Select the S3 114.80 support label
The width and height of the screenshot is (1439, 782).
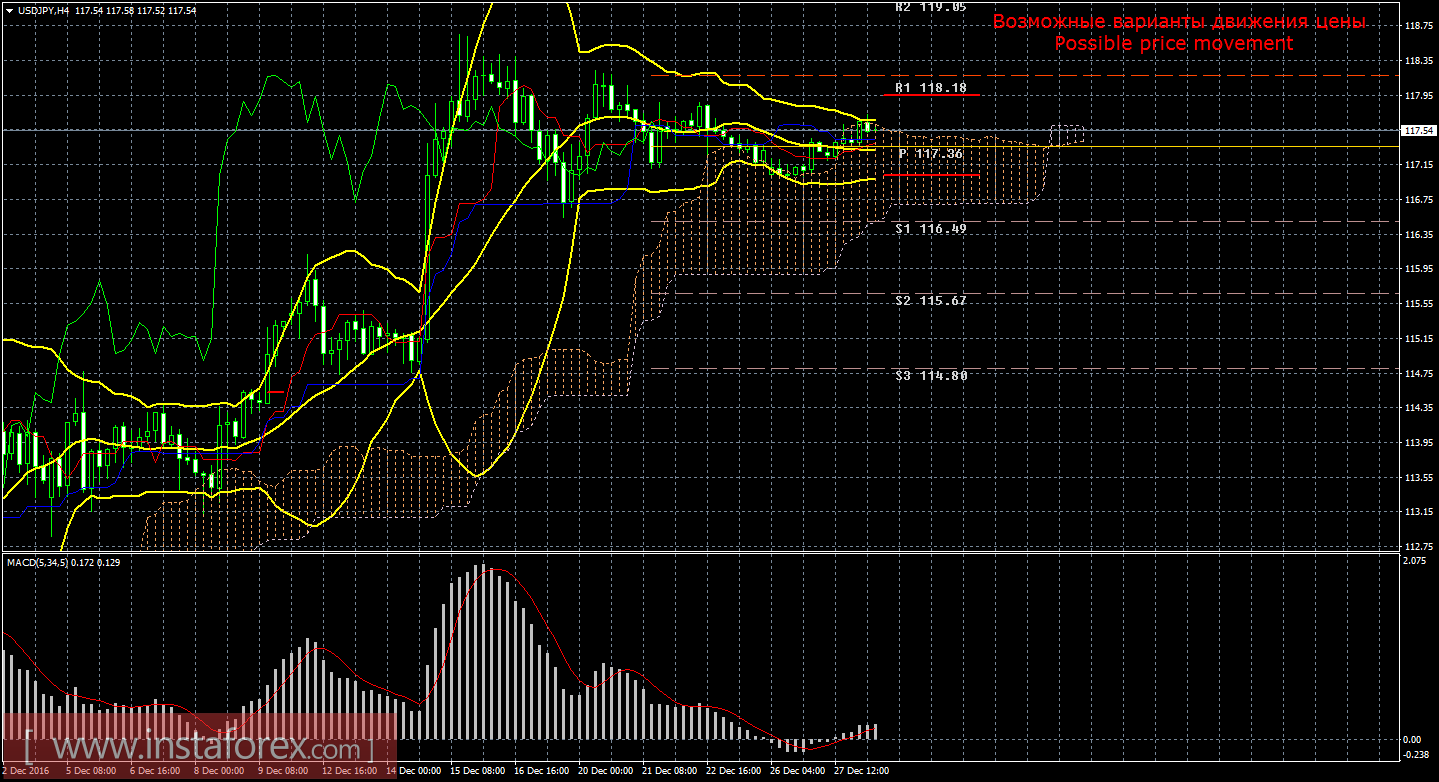click(x=930, y=376)
